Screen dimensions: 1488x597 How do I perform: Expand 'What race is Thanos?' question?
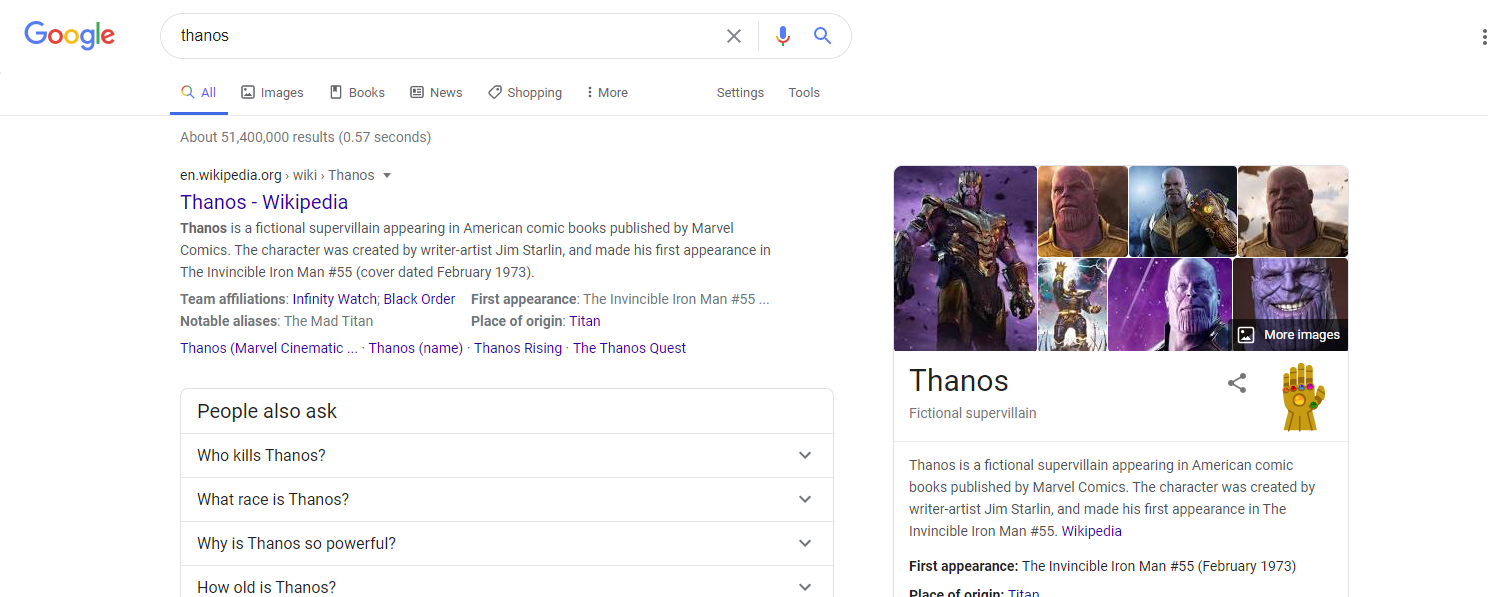click(506, 499)
